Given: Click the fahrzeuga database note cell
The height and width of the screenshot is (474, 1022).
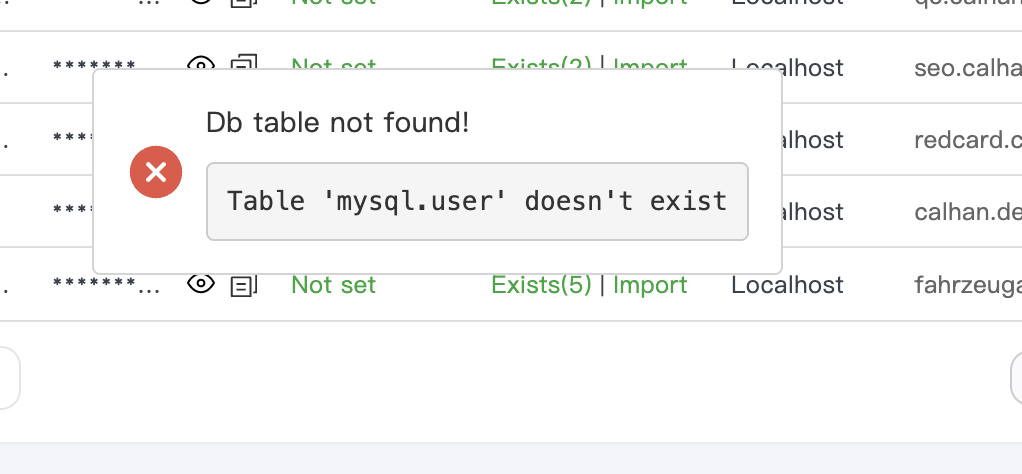Looking at the screenshot, I should (x=967, y=285).
